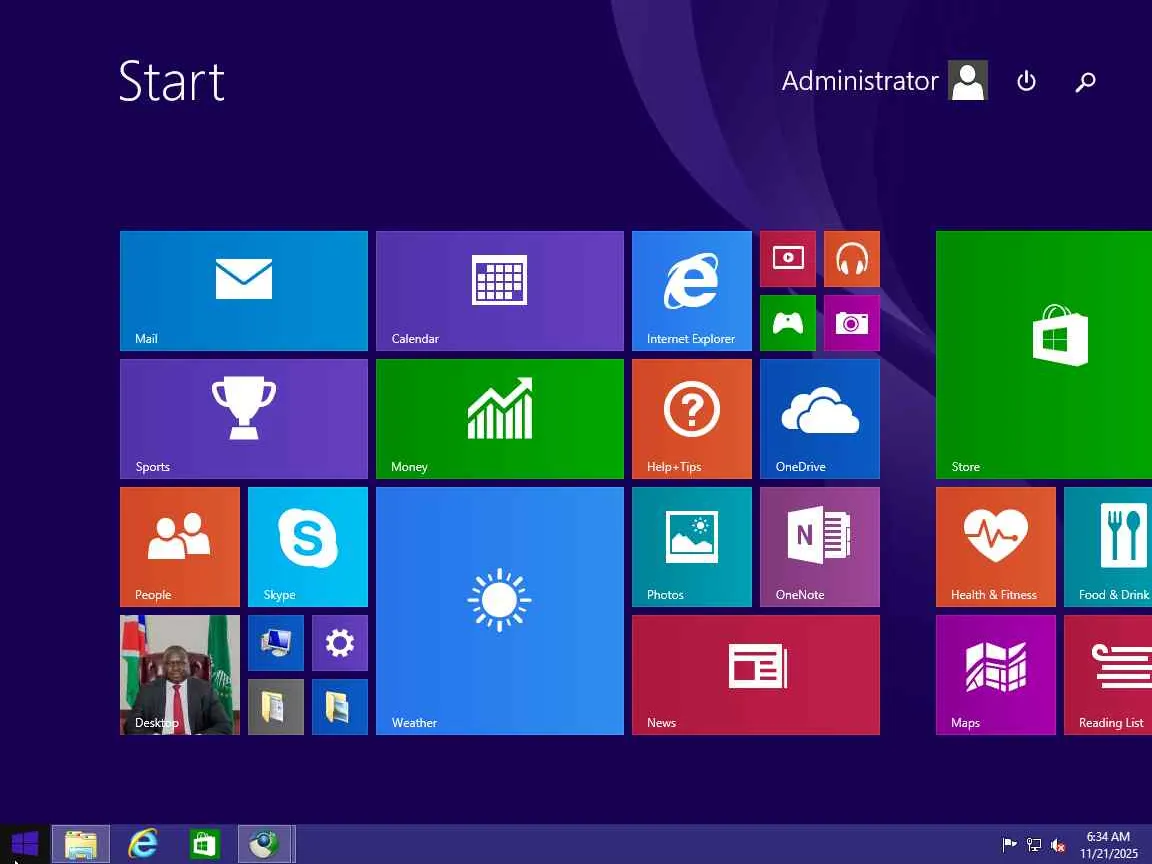Launch the Skype tile
The image size is (1152, 864).
[308, 547]
